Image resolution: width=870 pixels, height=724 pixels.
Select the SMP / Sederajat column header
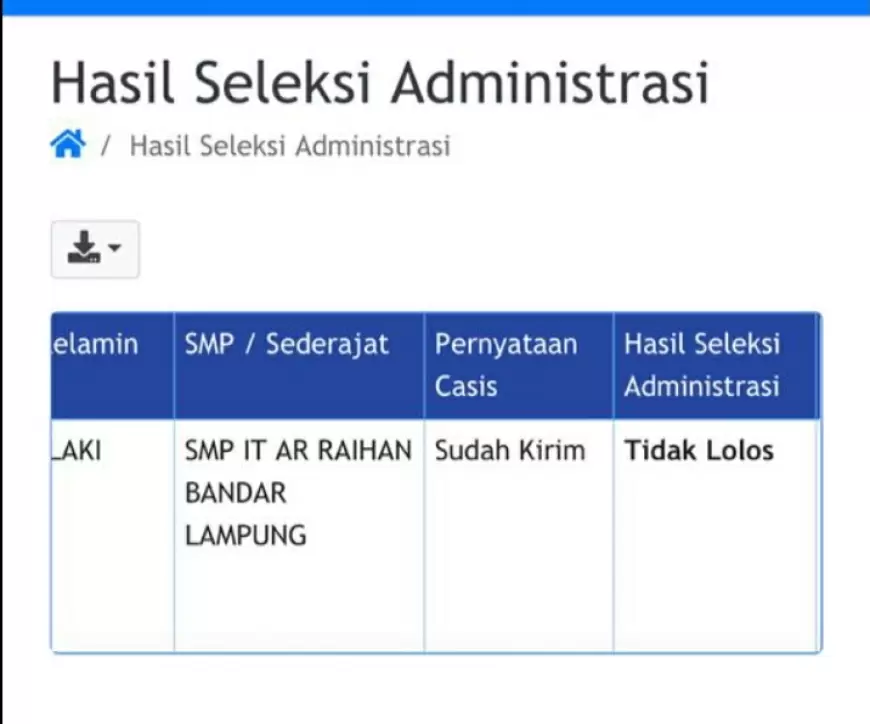(299, 365)
